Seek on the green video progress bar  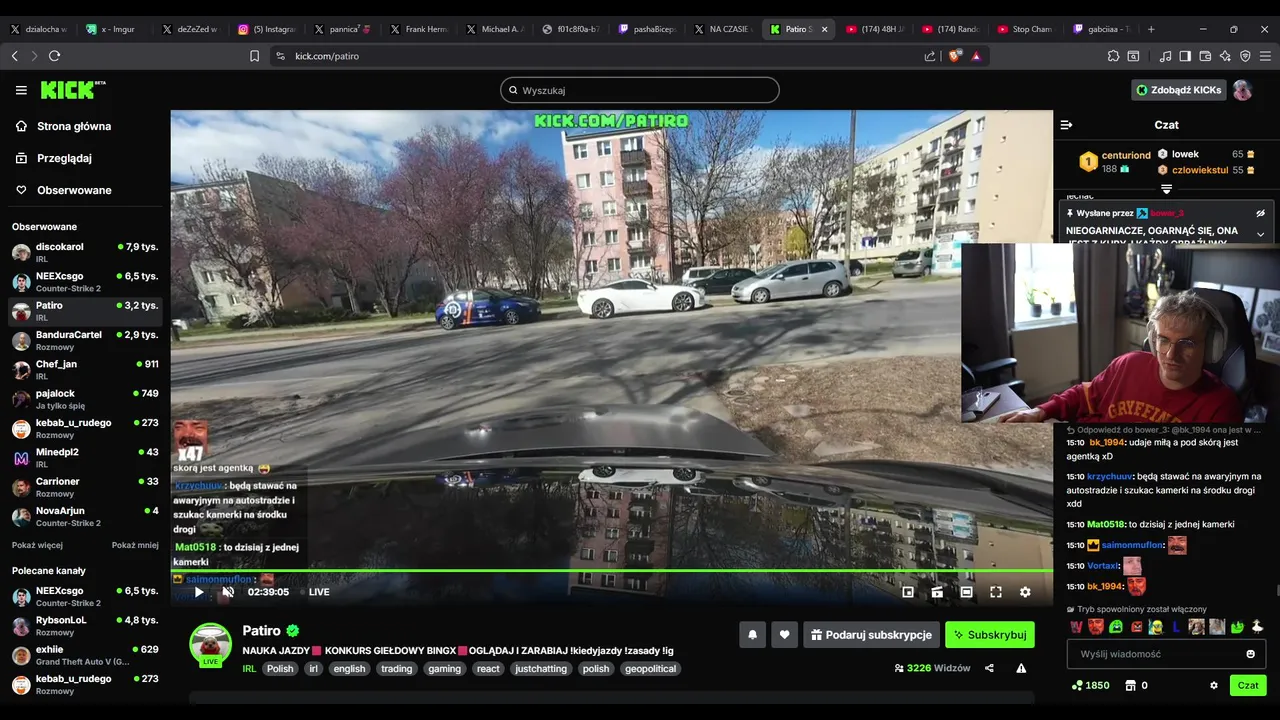(x=611, y=571)
